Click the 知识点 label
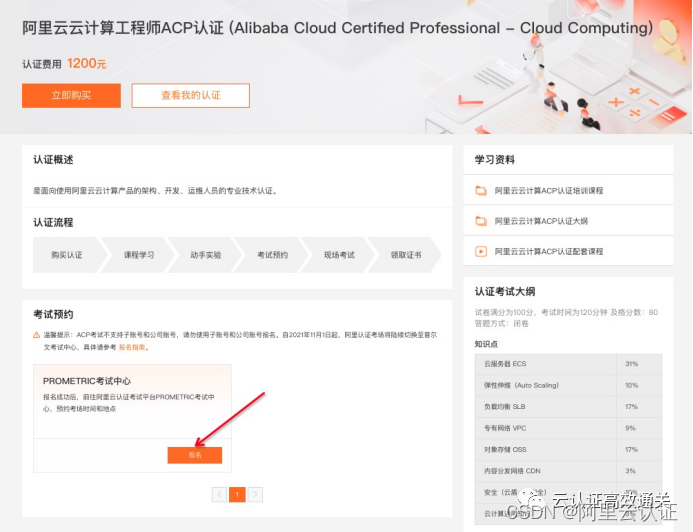This screenshot has height=532, width=693. (x=486, y=344)
